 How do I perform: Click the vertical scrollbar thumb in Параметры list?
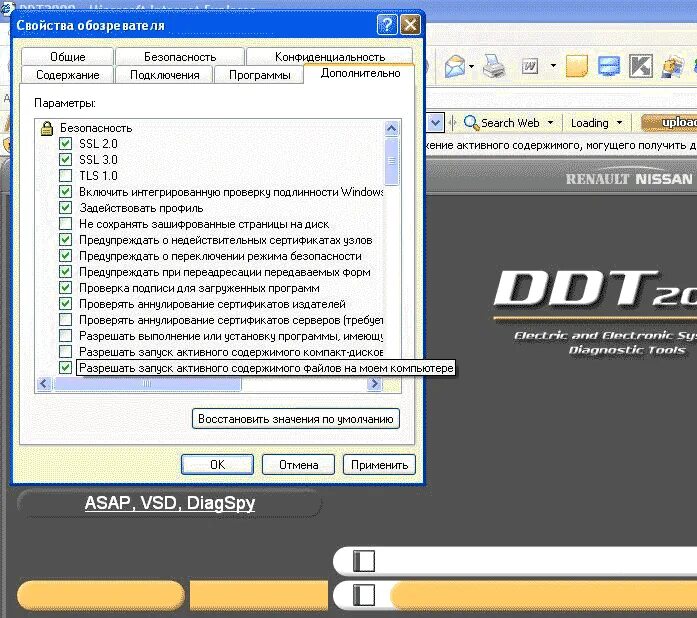(391, 161)
